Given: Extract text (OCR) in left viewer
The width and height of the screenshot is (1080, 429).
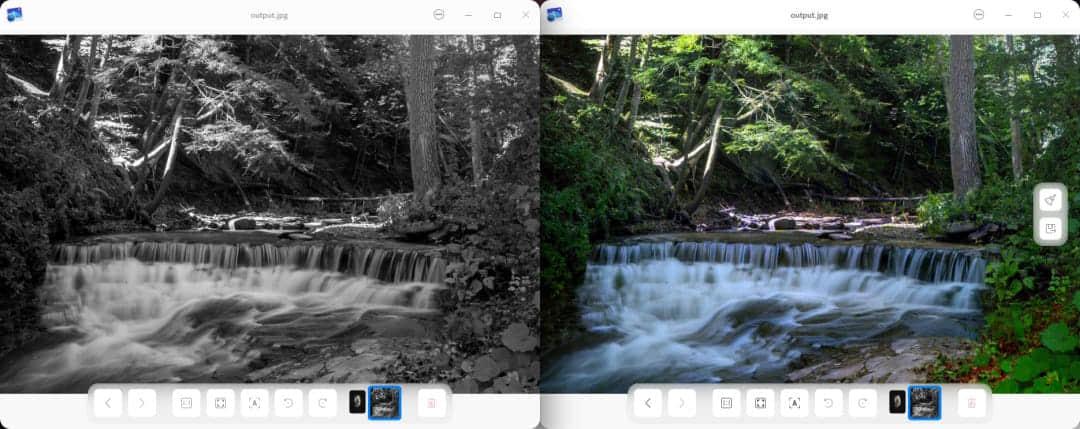Looking at the screenshot, I should click(x=254, y=403).
